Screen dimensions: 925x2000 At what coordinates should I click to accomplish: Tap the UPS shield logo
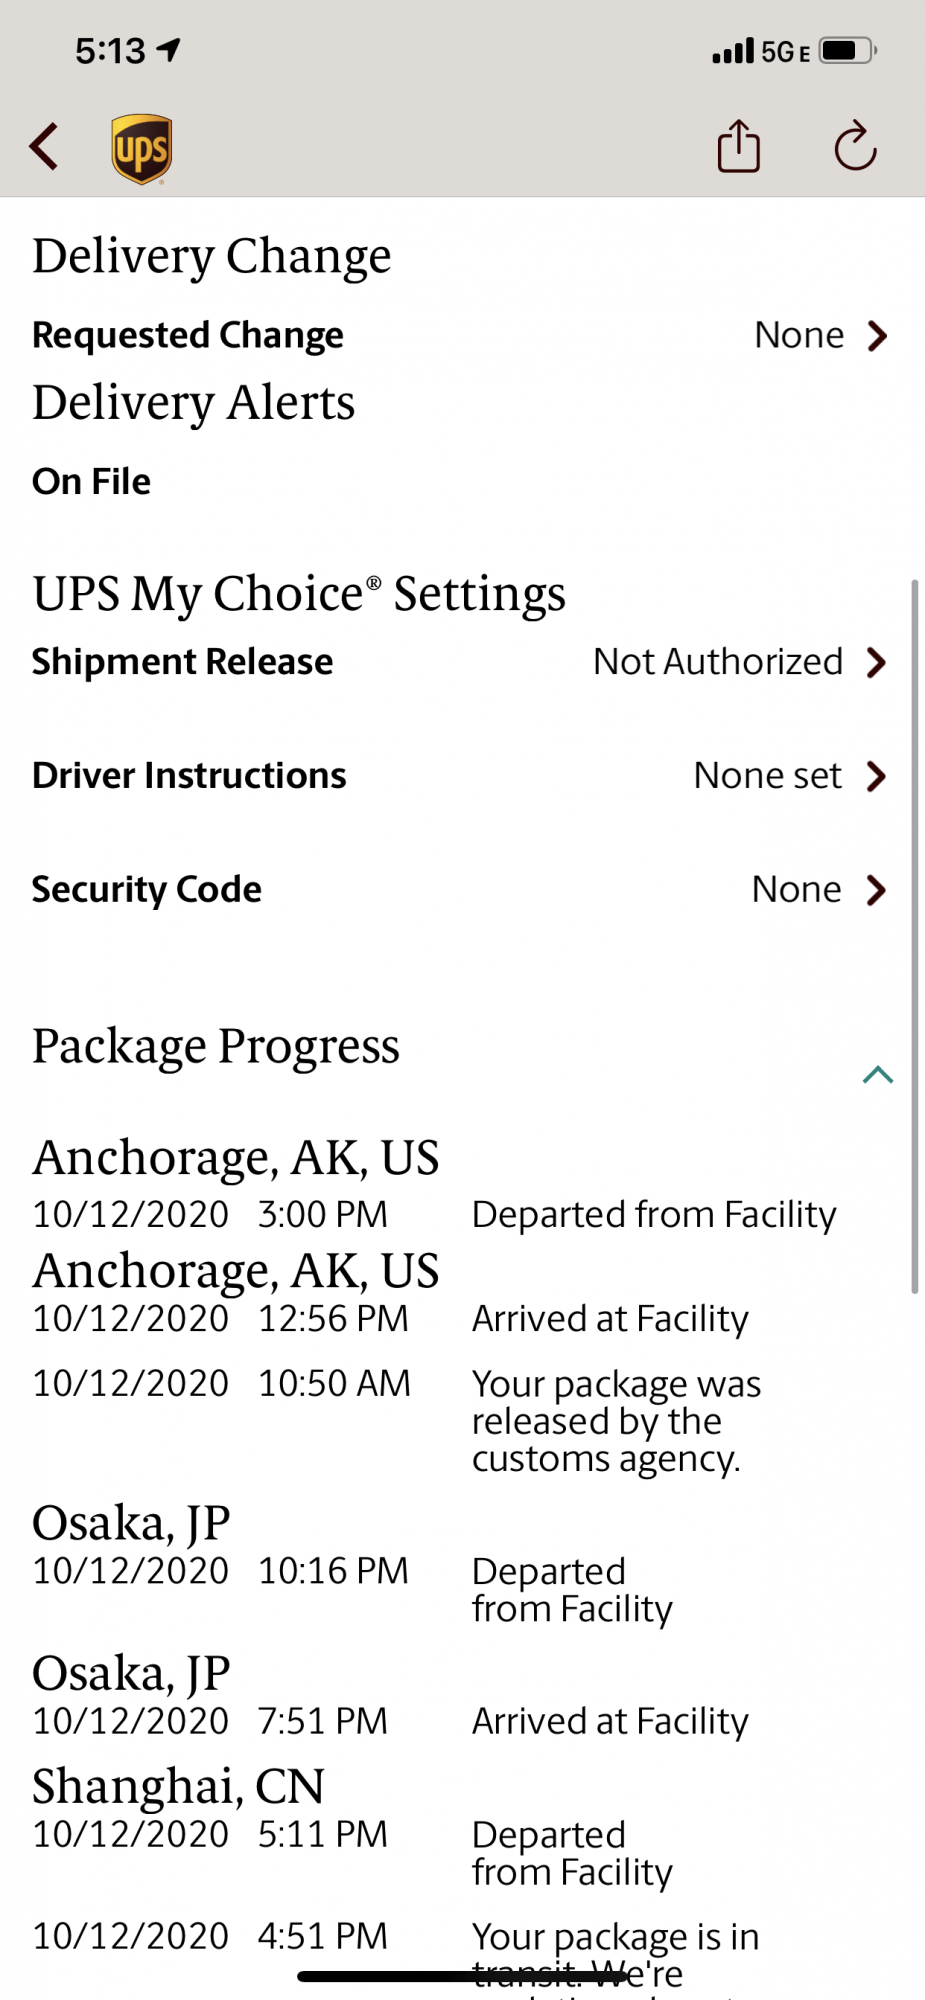coord(141,149)
